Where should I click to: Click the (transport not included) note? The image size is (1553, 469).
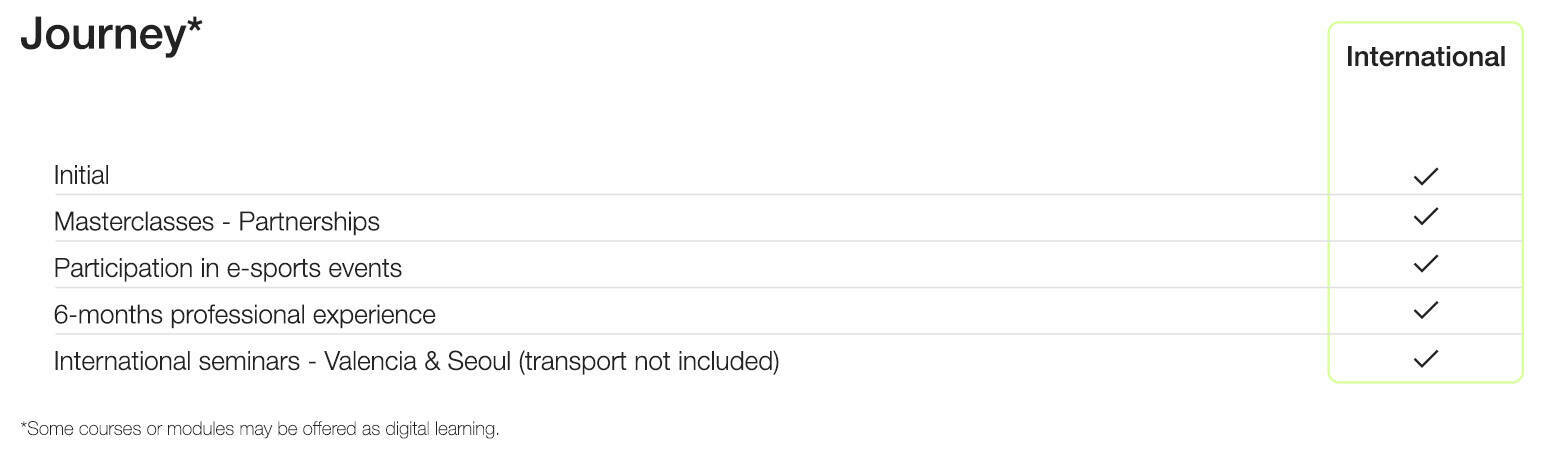coord(649,361)
